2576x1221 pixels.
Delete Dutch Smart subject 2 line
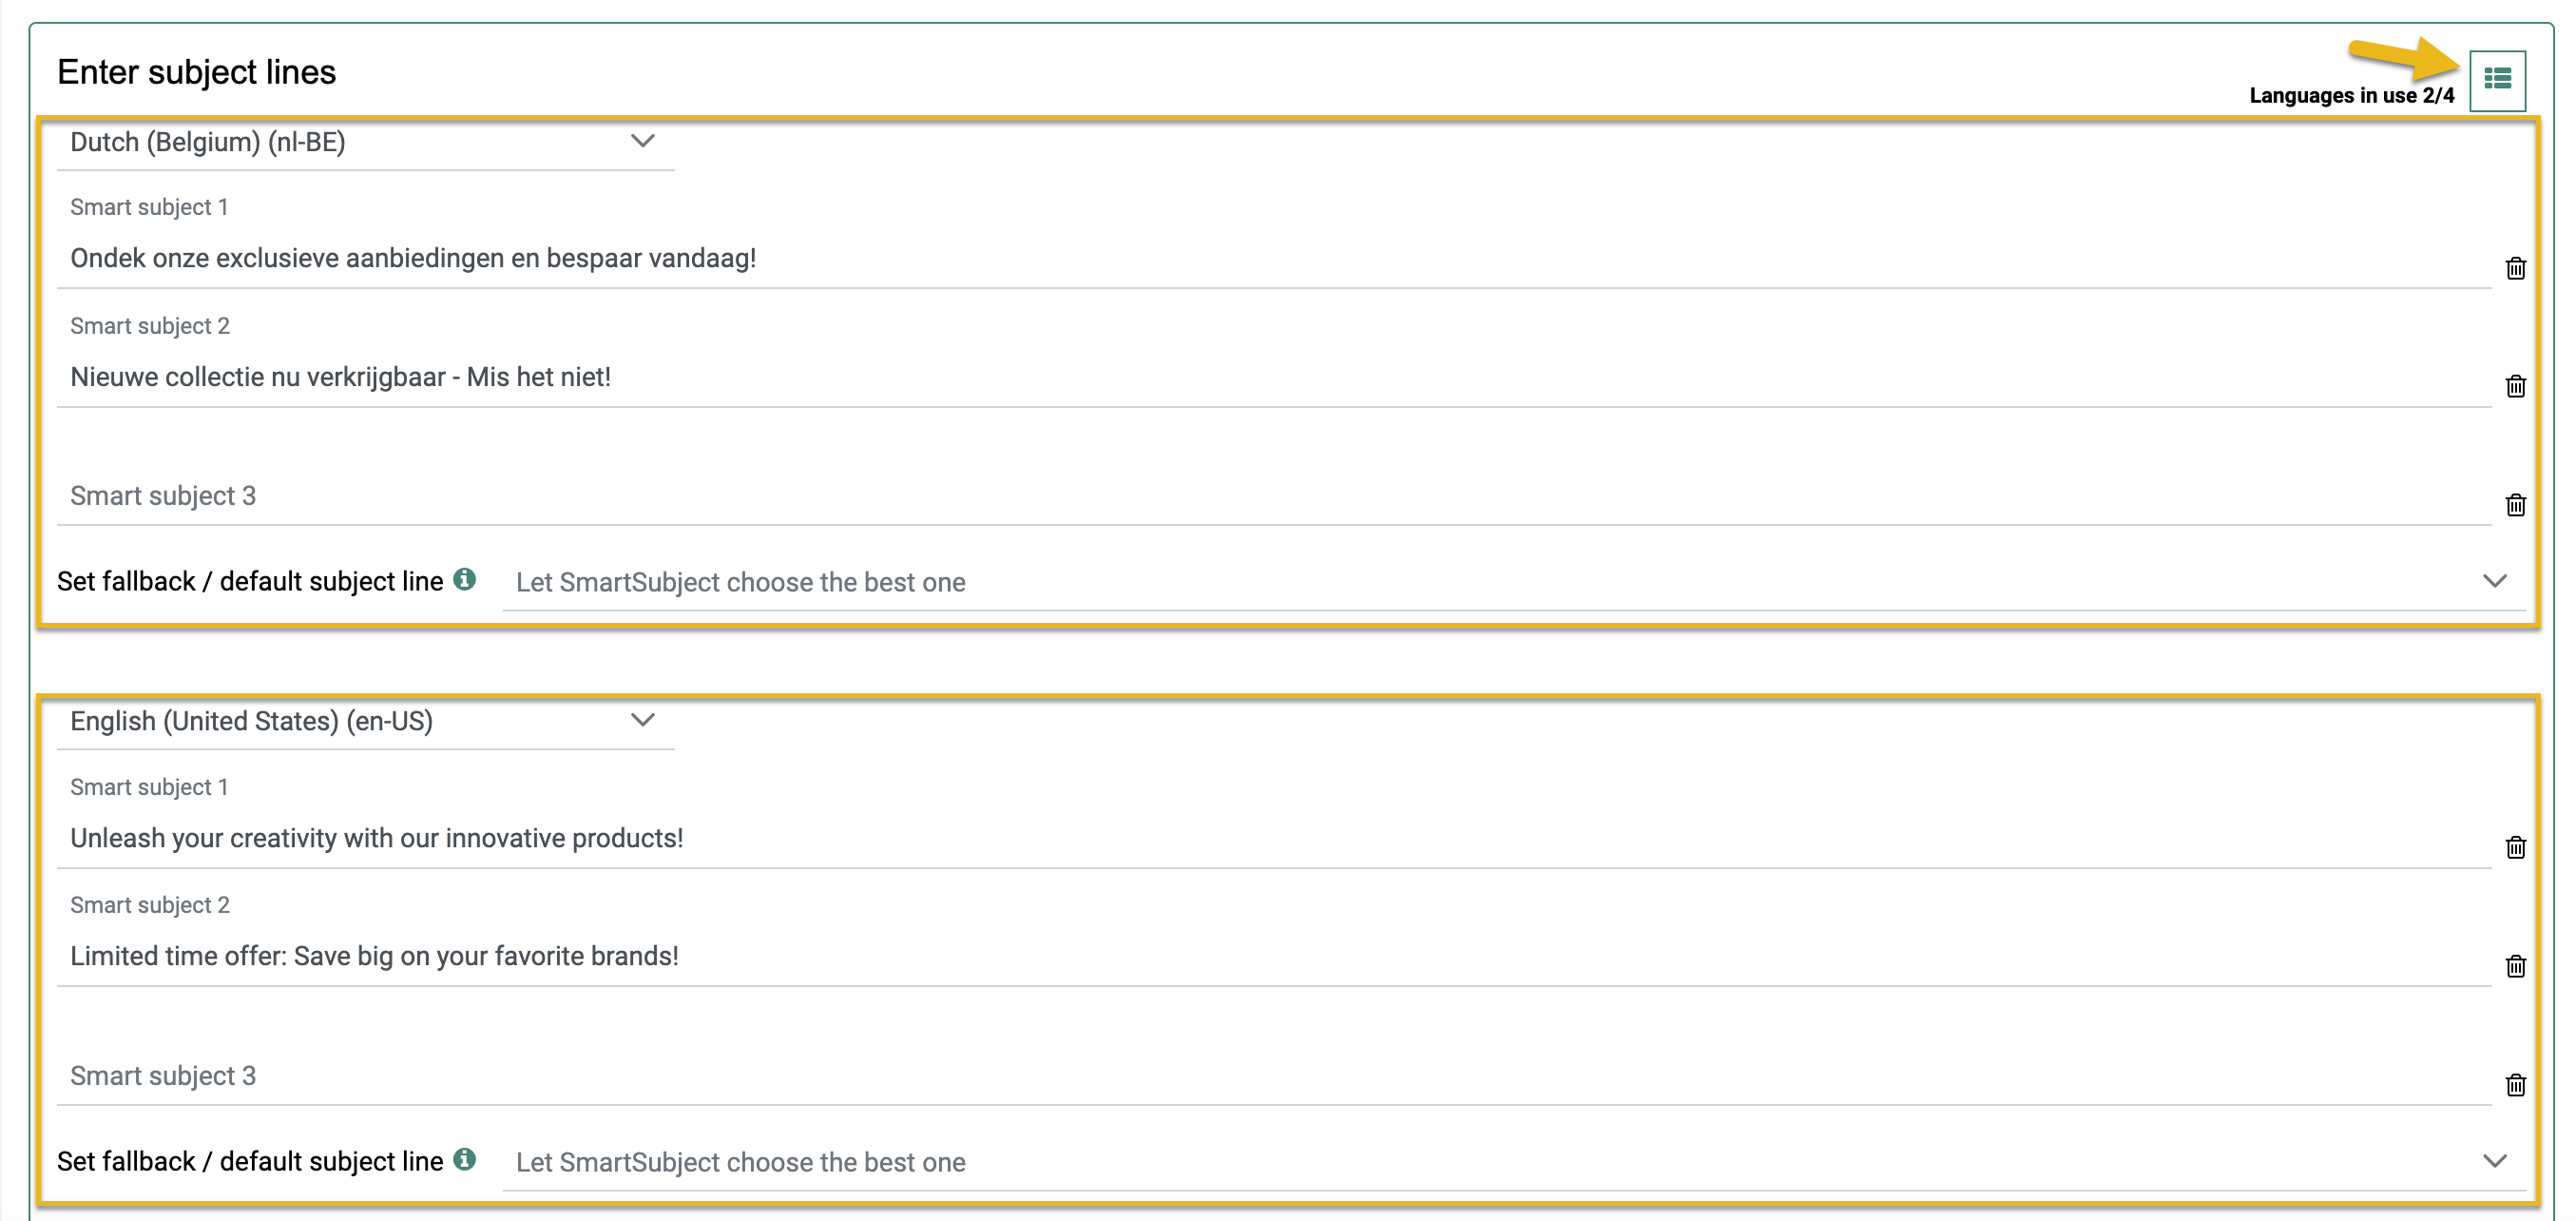2515,386
